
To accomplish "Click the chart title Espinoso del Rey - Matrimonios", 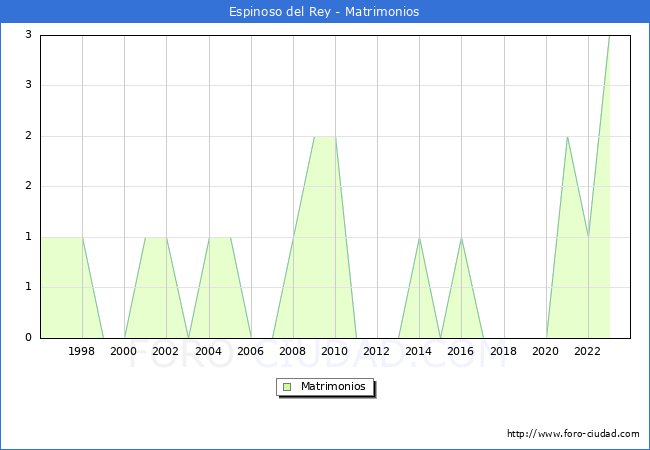I will (x=324, y=12).
